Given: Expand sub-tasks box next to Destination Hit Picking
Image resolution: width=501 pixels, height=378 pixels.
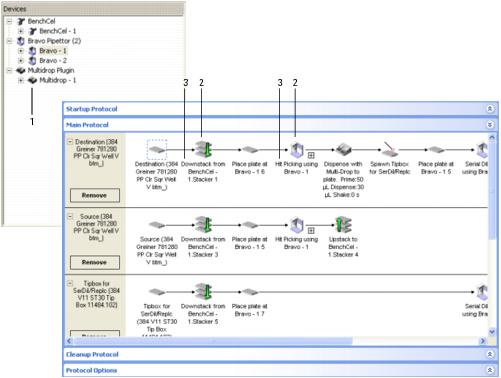Looking at the screenshot, I should pos(311,155).
